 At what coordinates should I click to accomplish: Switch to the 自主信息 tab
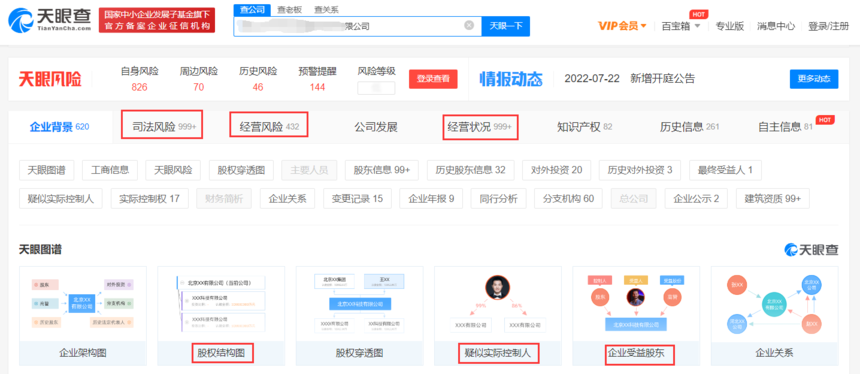[785, 127]
